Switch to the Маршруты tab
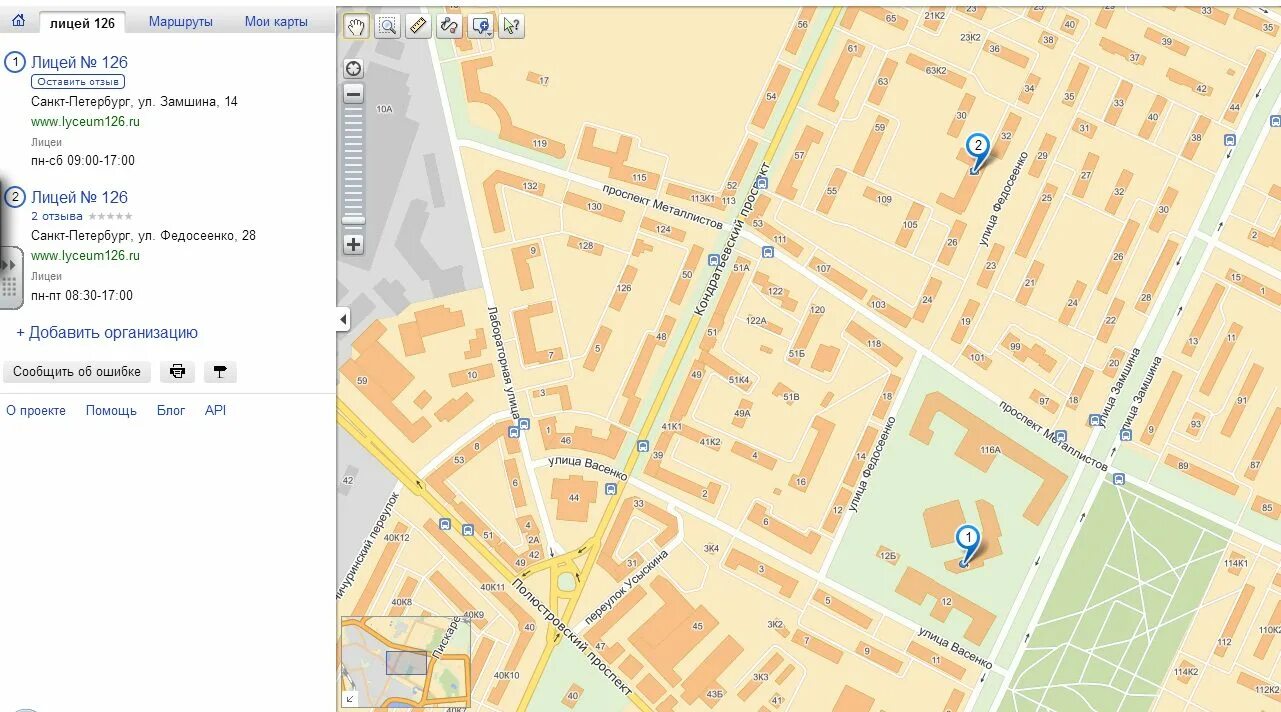Image resolution: width=1281 pixels, height=712 pixels. click(x=181, y=22)
